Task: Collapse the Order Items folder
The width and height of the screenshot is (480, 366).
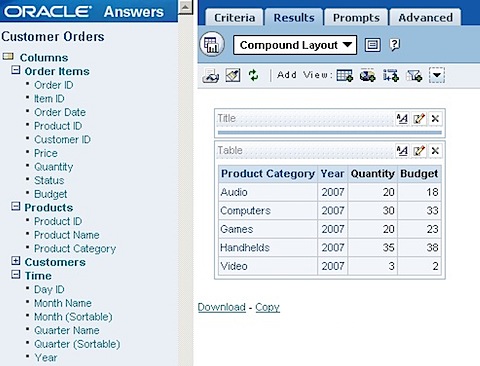Action: click(x=15, y=70)
